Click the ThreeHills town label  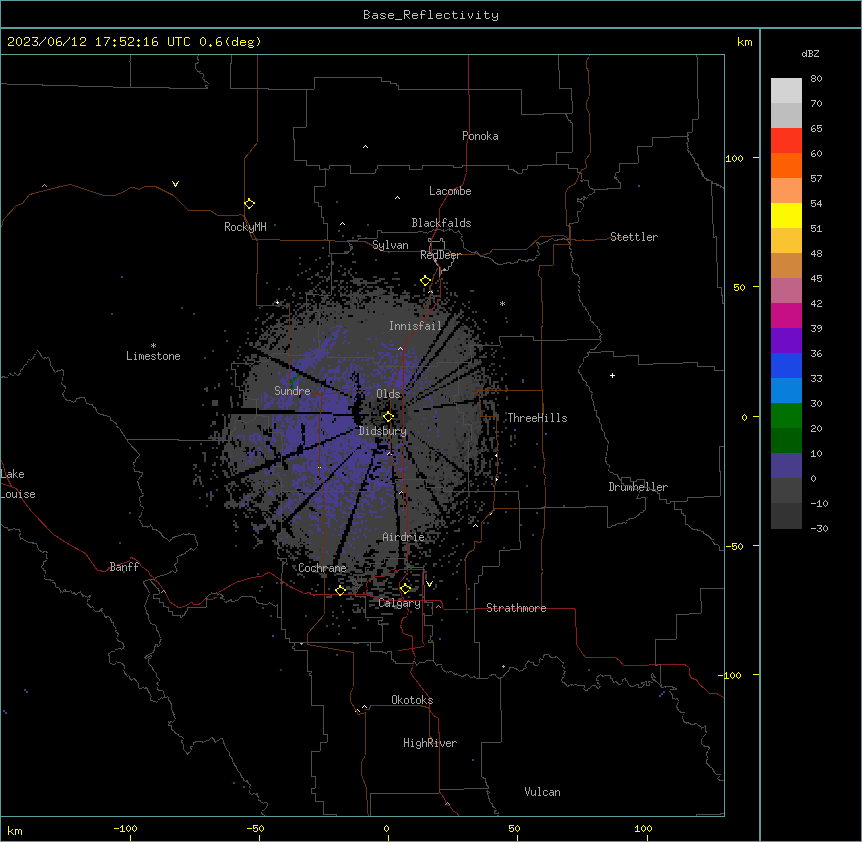coord(537,418)
